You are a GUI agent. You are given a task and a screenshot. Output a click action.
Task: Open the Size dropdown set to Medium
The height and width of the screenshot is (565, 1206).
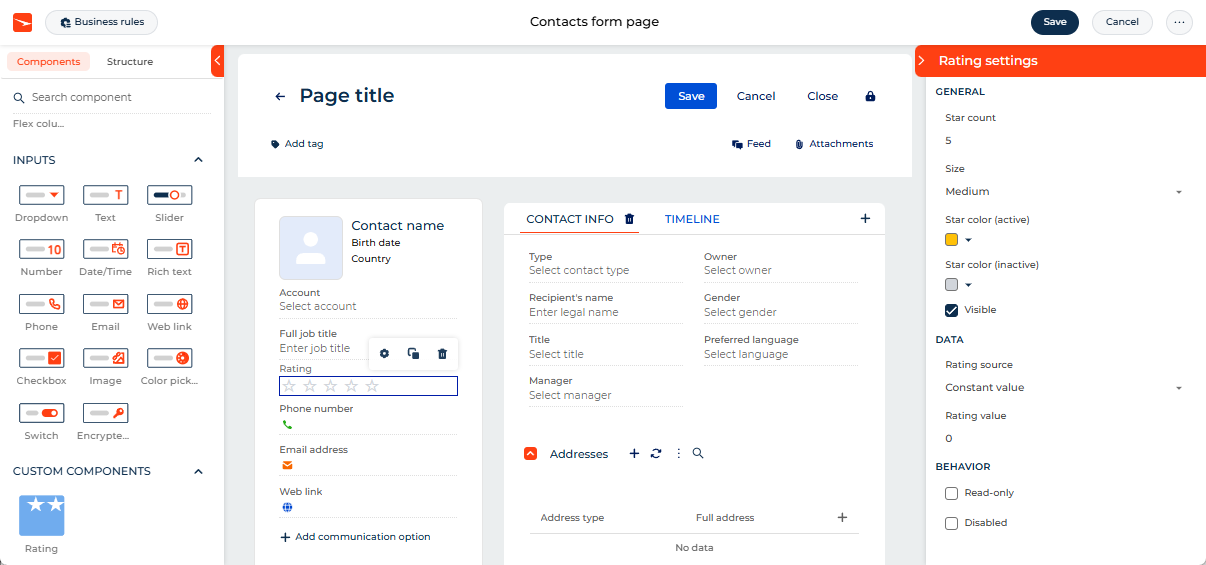coord(1064,191)
